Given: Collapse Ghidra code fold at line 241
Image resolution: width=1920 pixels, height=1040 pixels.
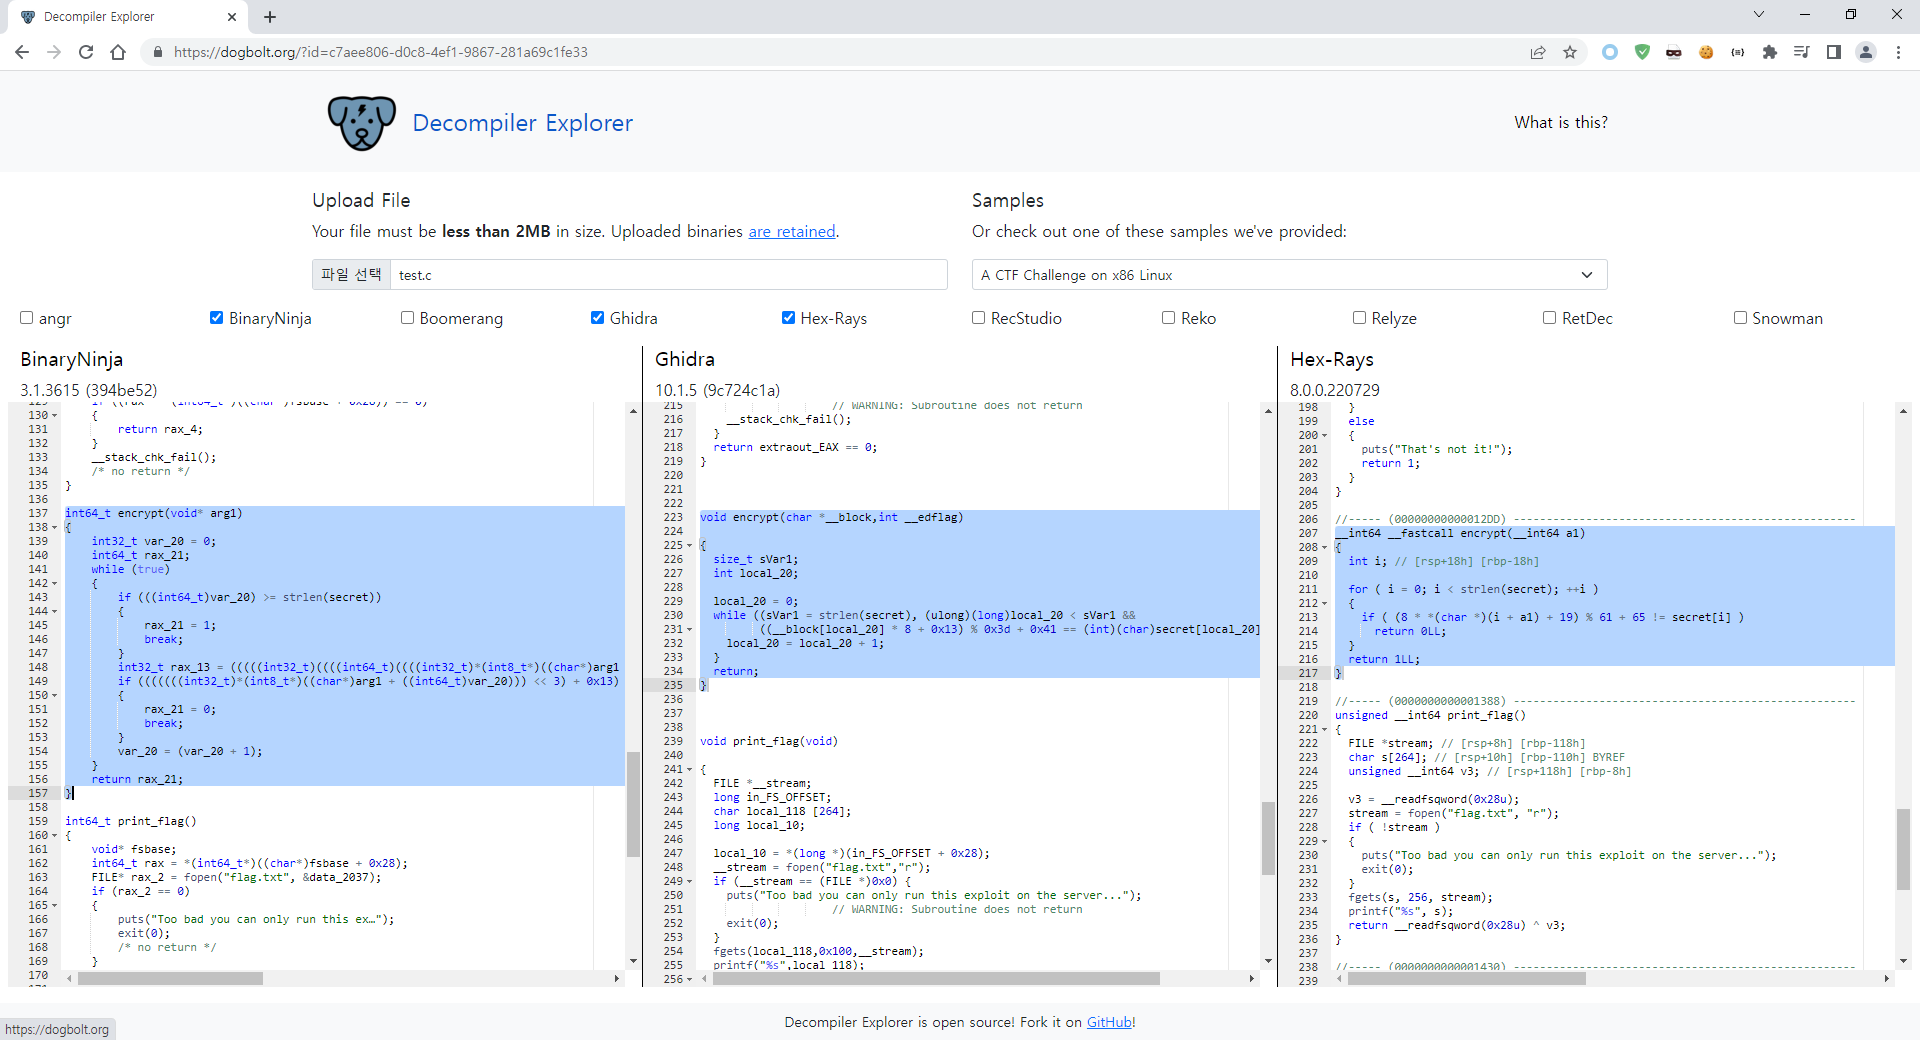Looking at the screenshot, I should point(690,770).
